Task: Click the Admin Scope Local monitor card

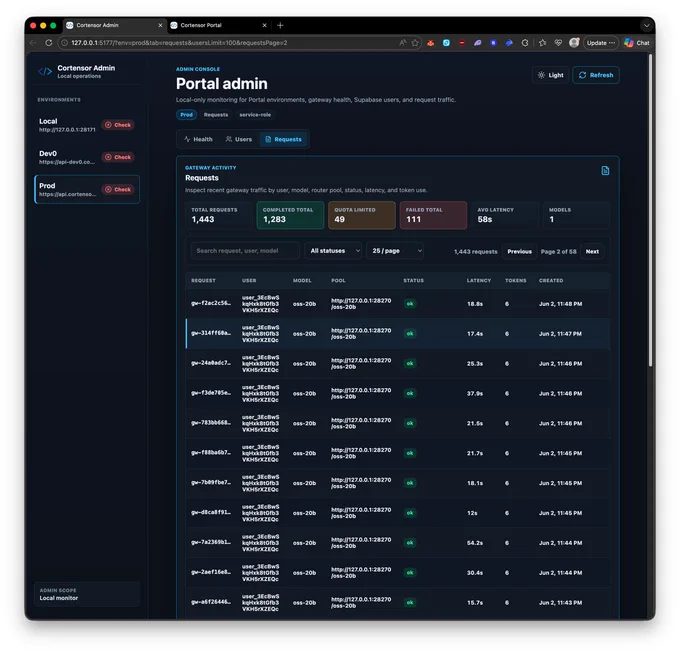Action: click(87, 594)
